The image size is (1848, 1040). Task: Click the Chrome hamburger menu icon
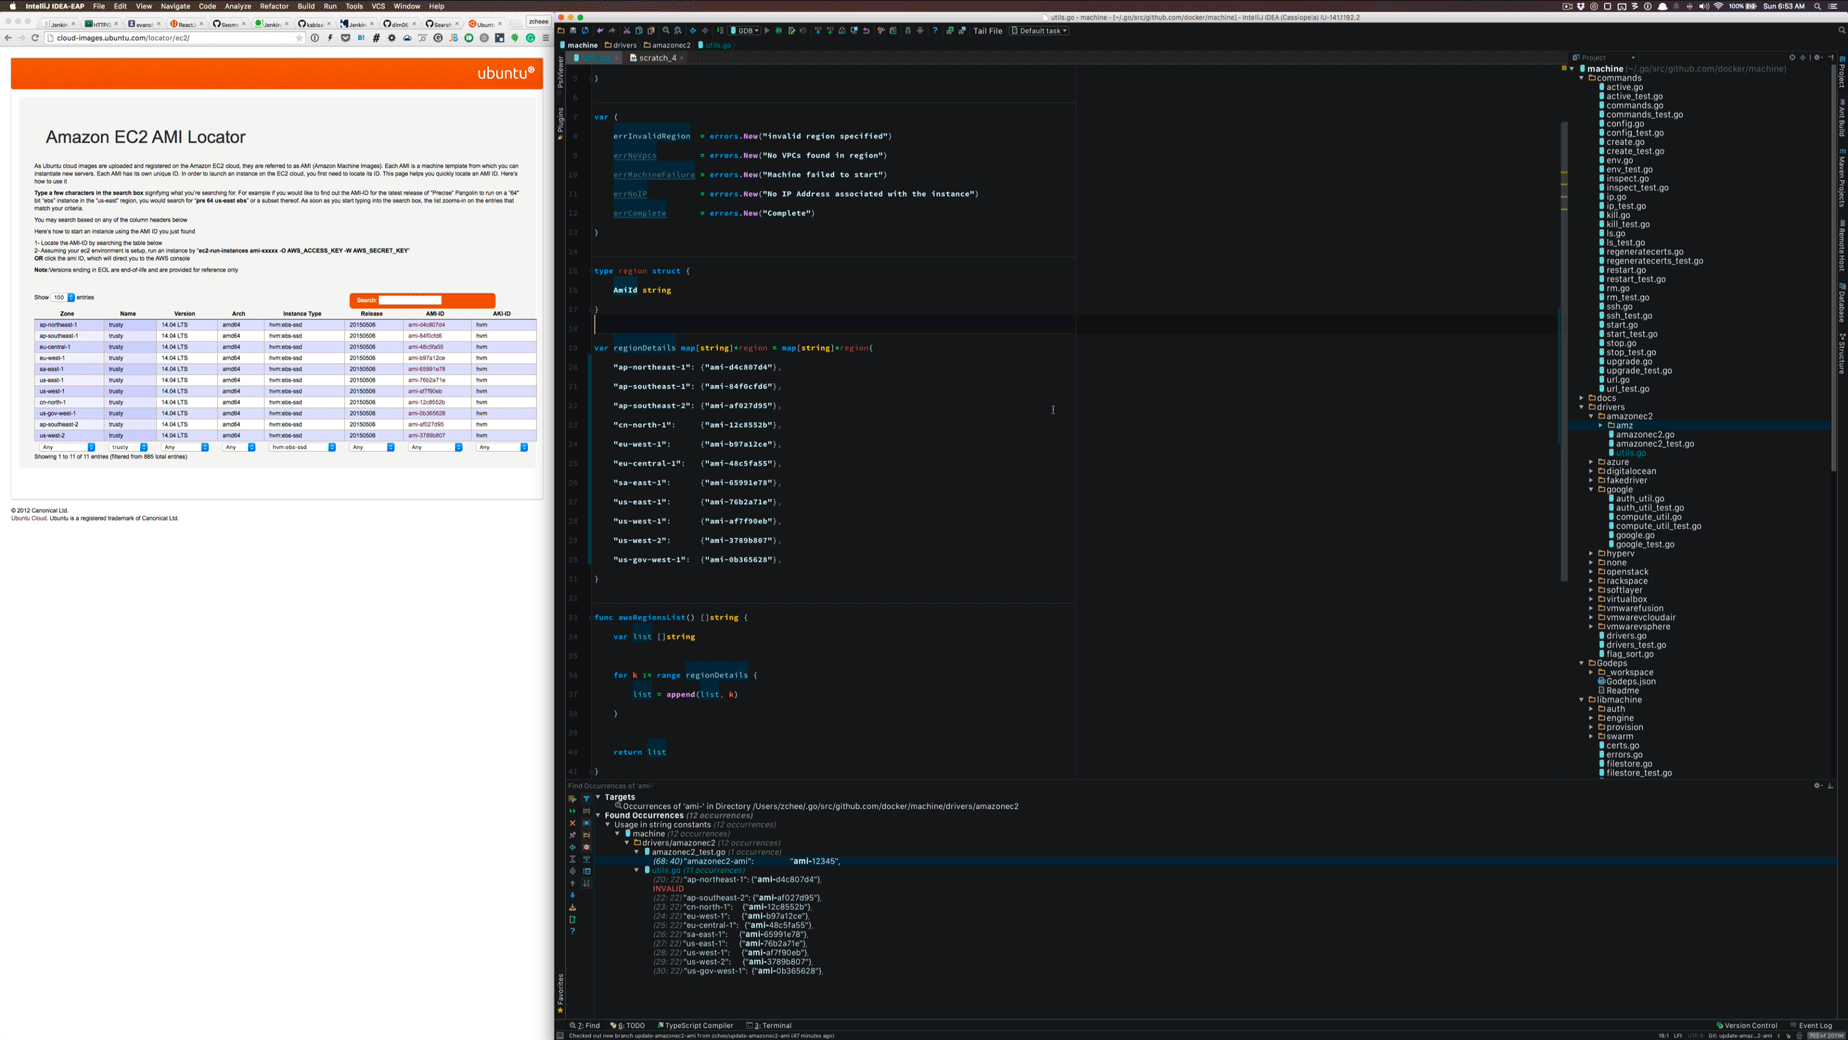(545, 38)
